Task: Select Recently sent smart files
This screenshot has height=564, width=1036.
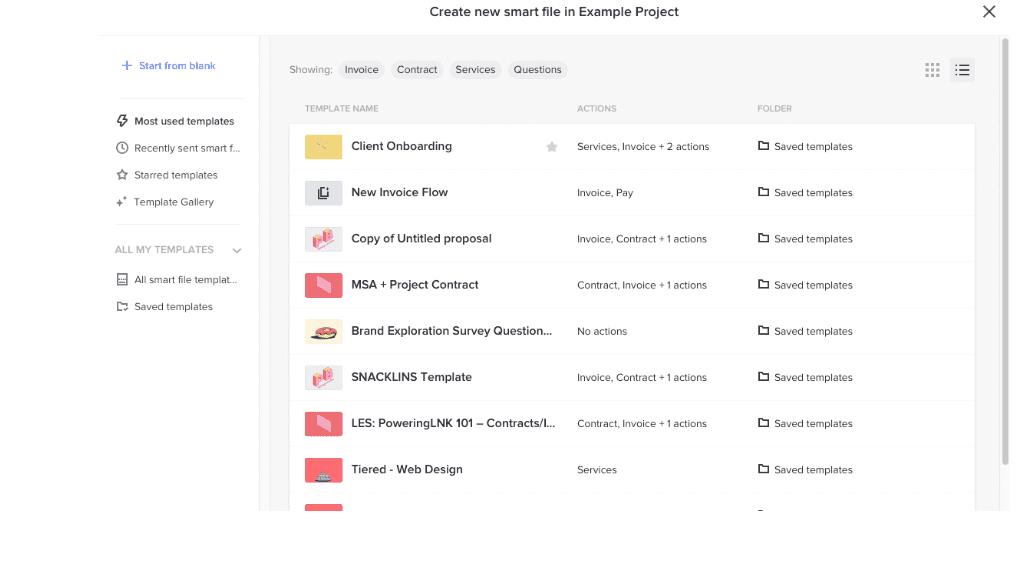Action: click(187, 148)
